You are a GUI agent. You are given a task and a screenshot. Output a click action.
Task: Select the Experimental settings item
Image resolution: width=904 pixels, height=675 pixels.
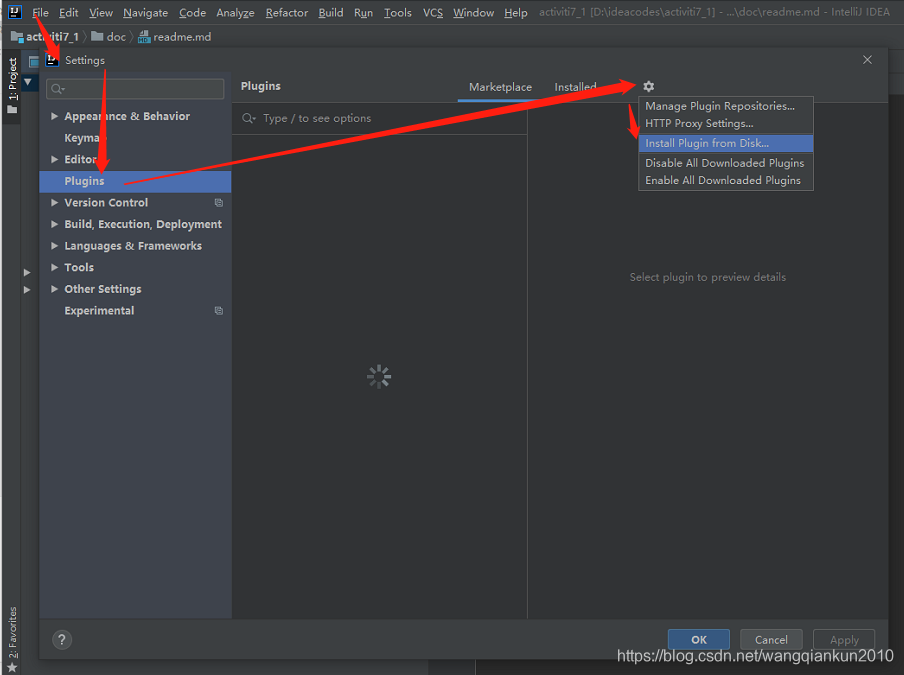coord(135,311)
